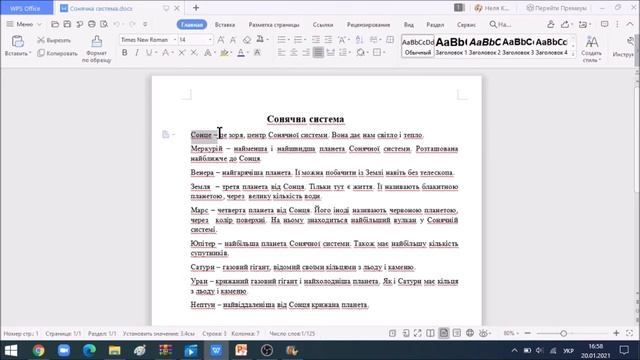
Task: Click the Redo arrow
Action: 132,24
